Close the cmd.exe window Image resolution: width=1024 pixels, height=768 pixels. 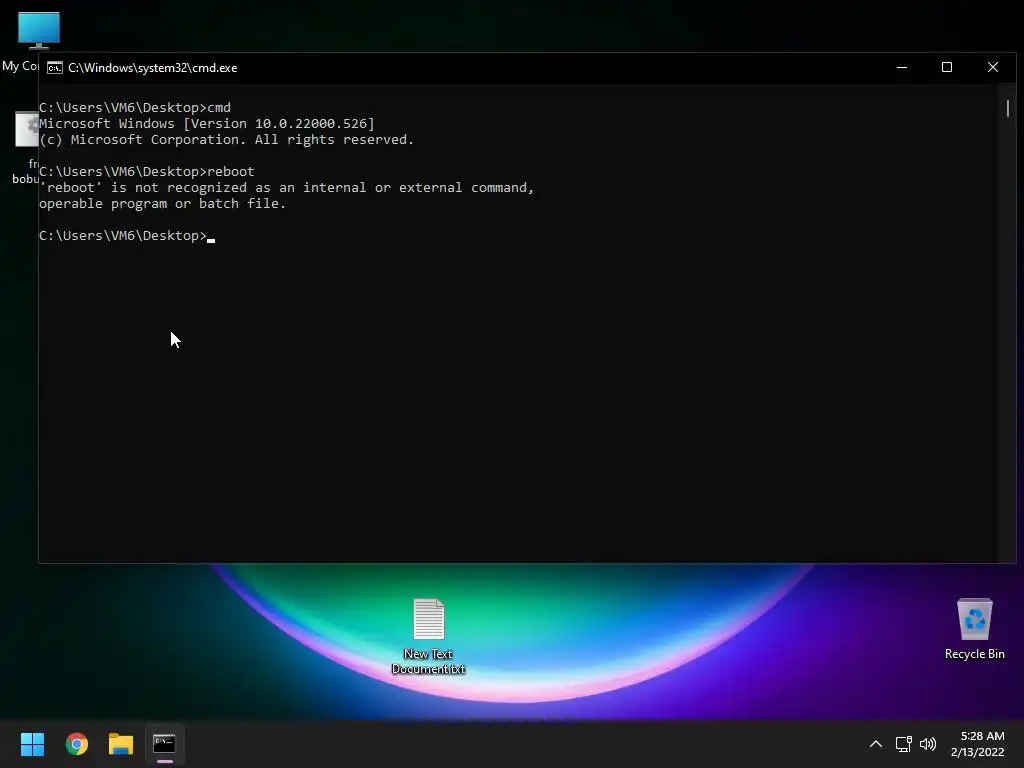point(993,67)
